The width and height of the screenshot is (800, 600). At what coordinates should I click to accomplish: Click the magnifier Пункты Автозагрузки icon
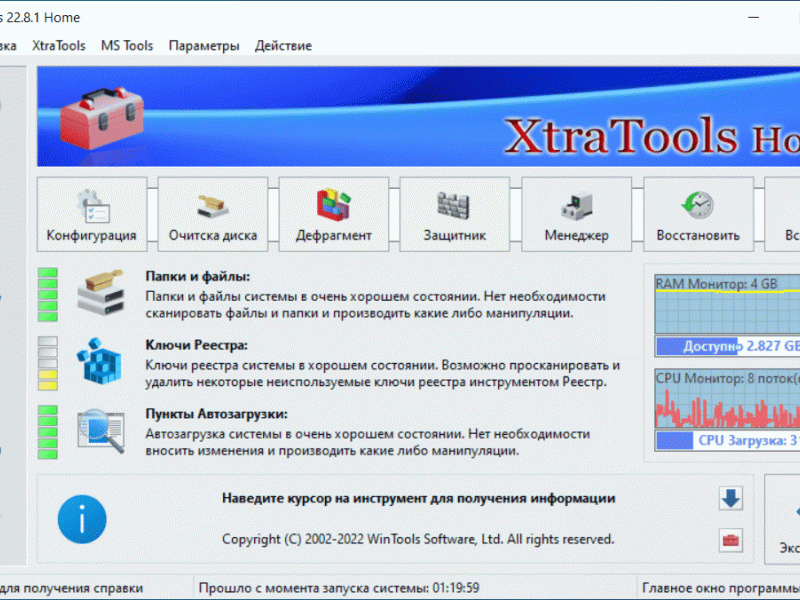pos(101,431)
